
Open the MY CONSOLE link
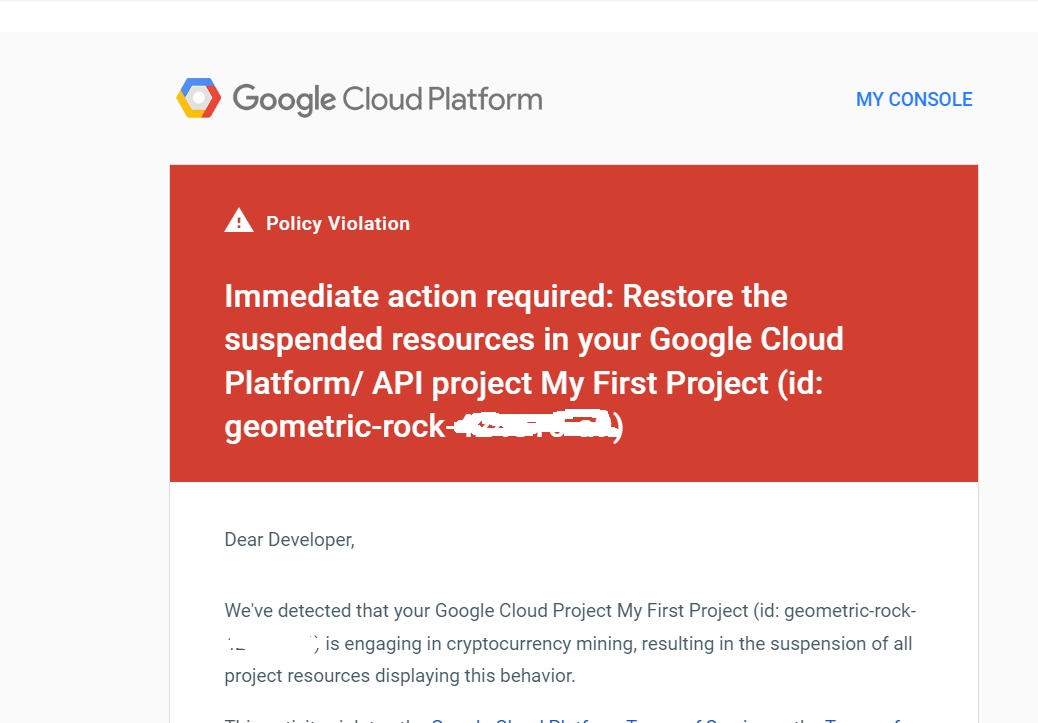914,99
